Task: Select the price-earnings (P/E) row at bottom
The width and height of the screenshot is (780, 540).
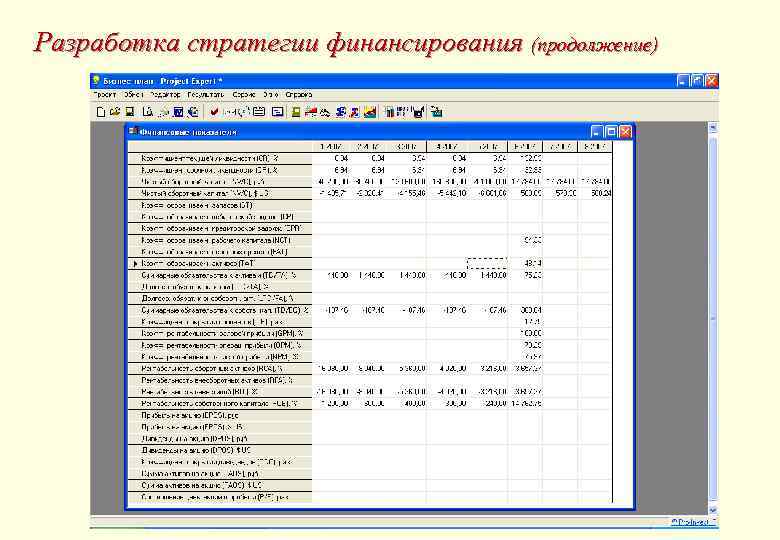Action: pyautogui.click(x=220, y=497)
